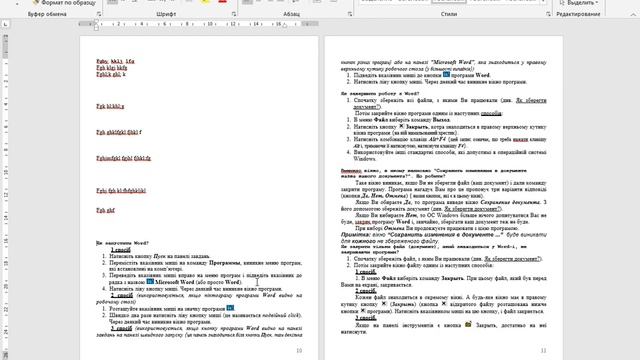Click the '2 спосіб' subheading on page 10
640x360 pixels.
pos(122,295)
